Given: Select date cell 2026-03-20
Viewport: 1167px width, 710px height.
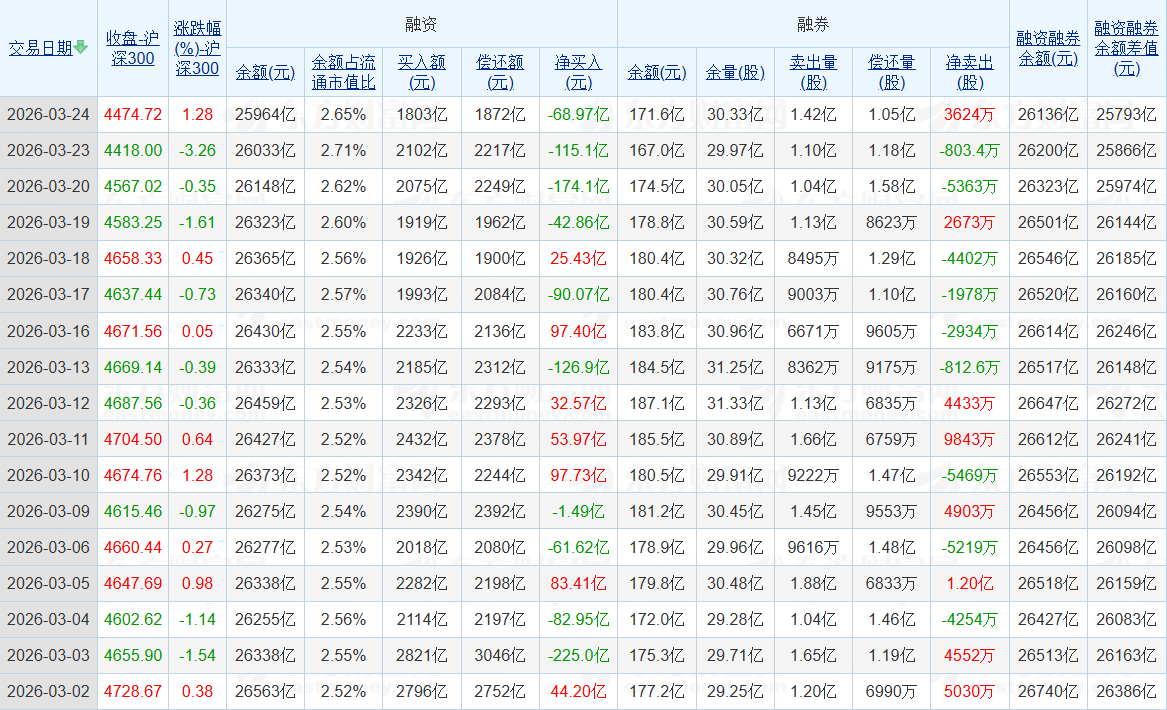Looking at the screenshot, I should (x=48, y=186).
